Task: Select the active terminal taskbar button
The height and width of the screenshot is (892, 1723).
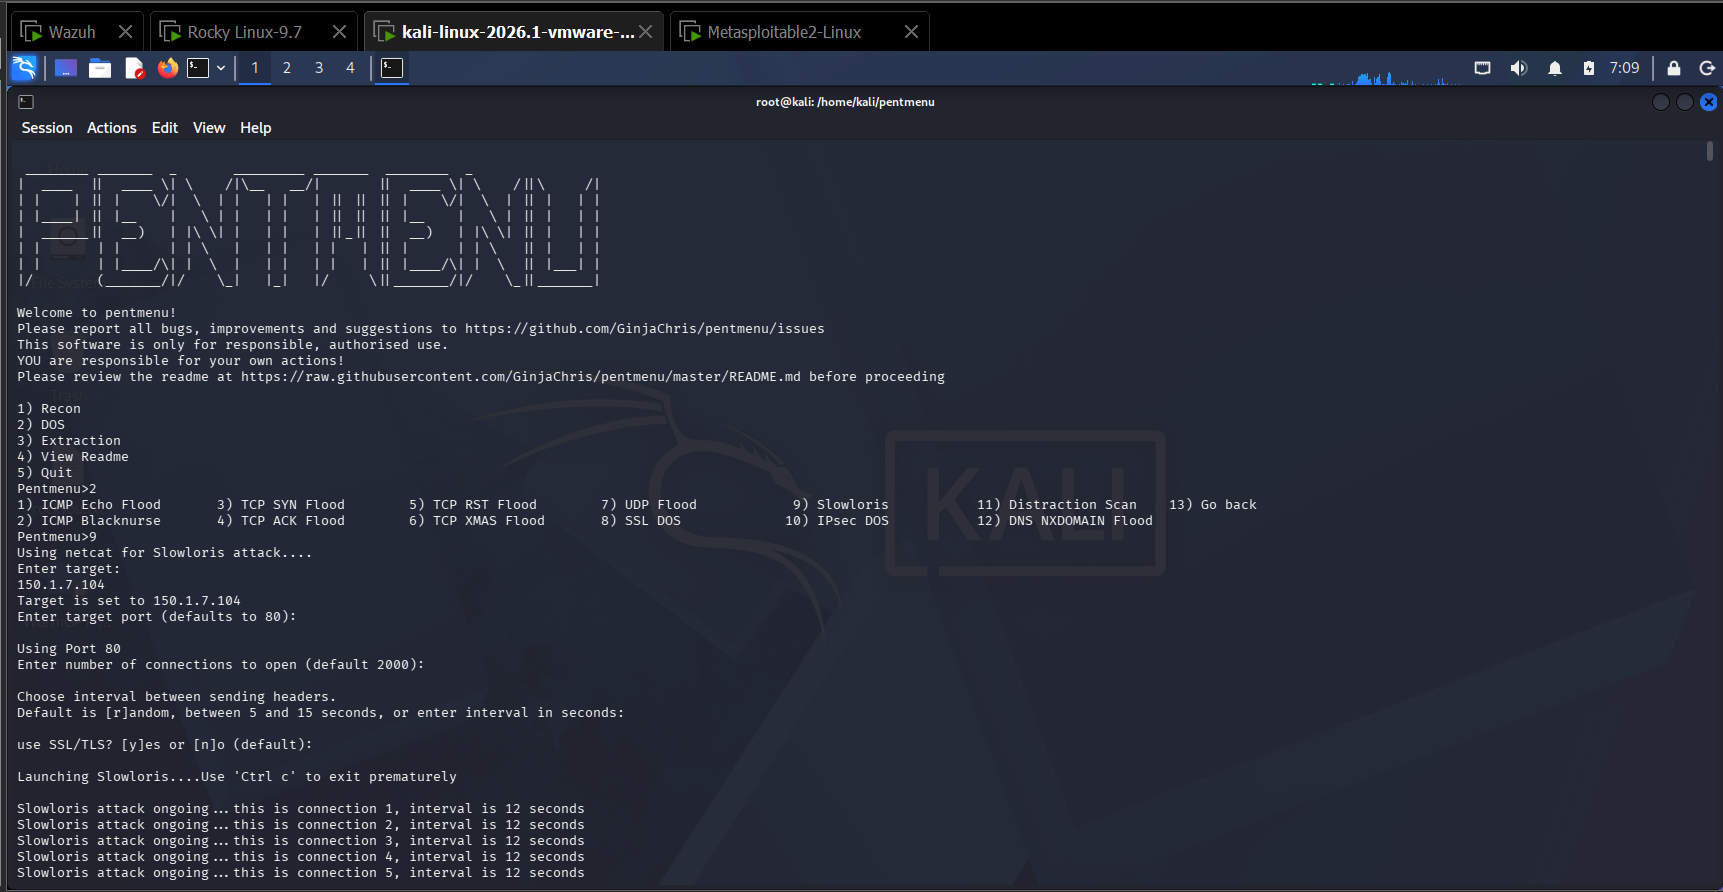Action: pyautogui.click(x=392, y=68)
